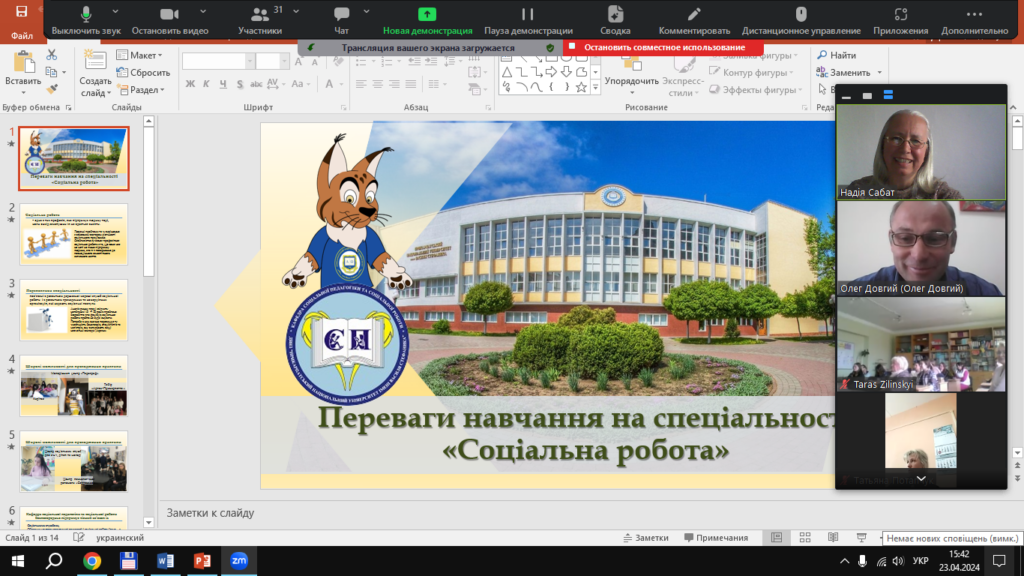Click Find (Найти) in the ribbon
Image resolution: width=1024 pixels, height=576 pixels.
(x=837, y=55)
